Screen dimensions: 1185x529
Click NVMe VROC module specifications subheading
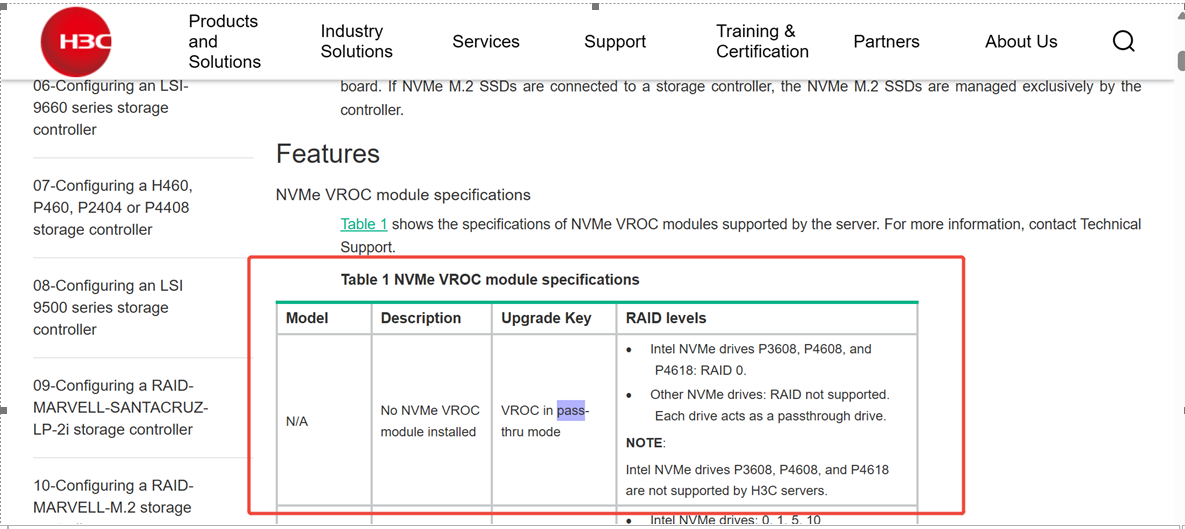pos(403,195)
